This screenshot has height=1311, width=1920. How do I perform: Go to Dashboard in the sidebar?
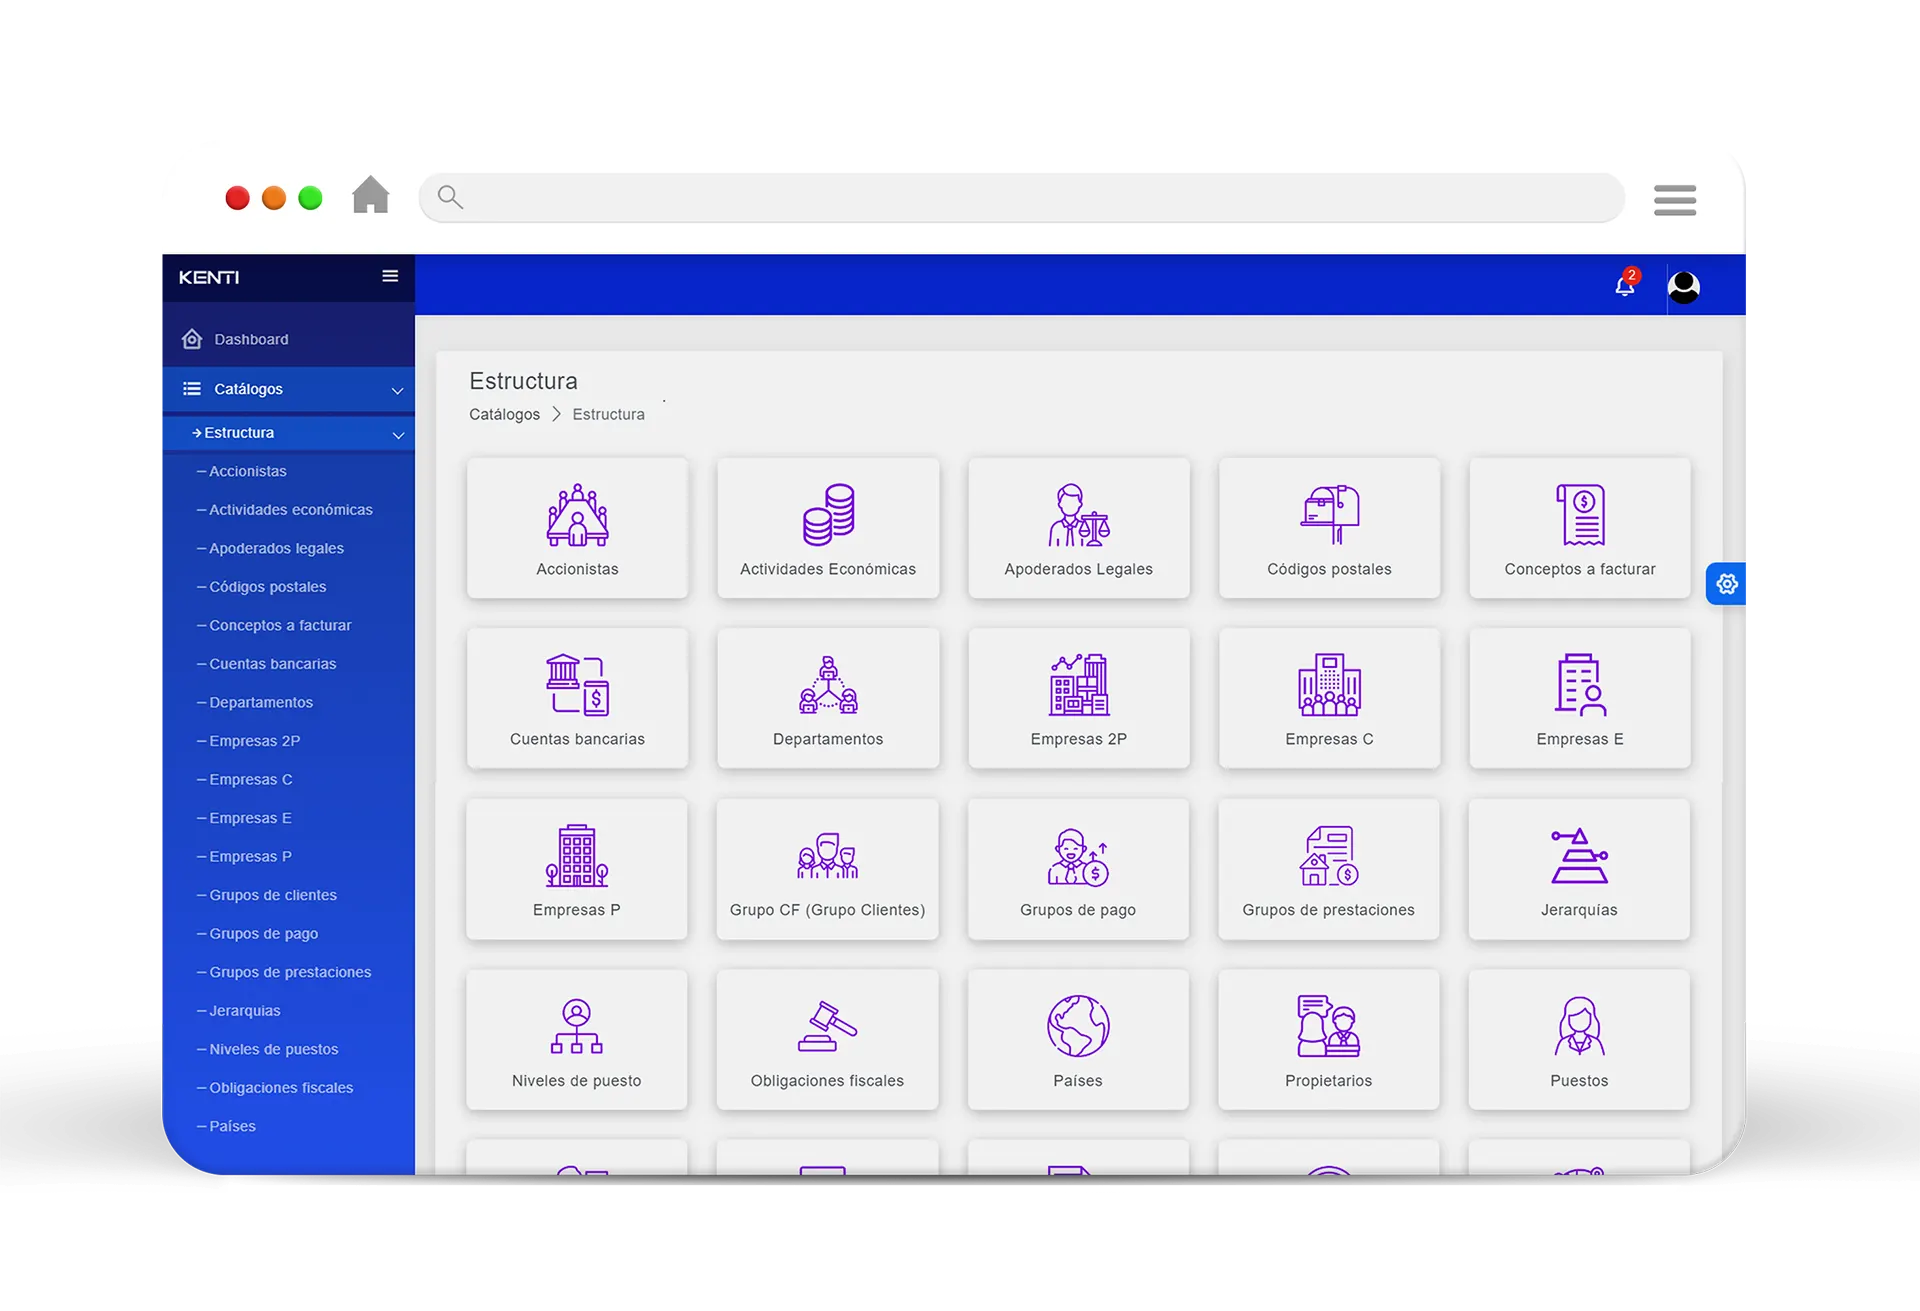point(250,339)
